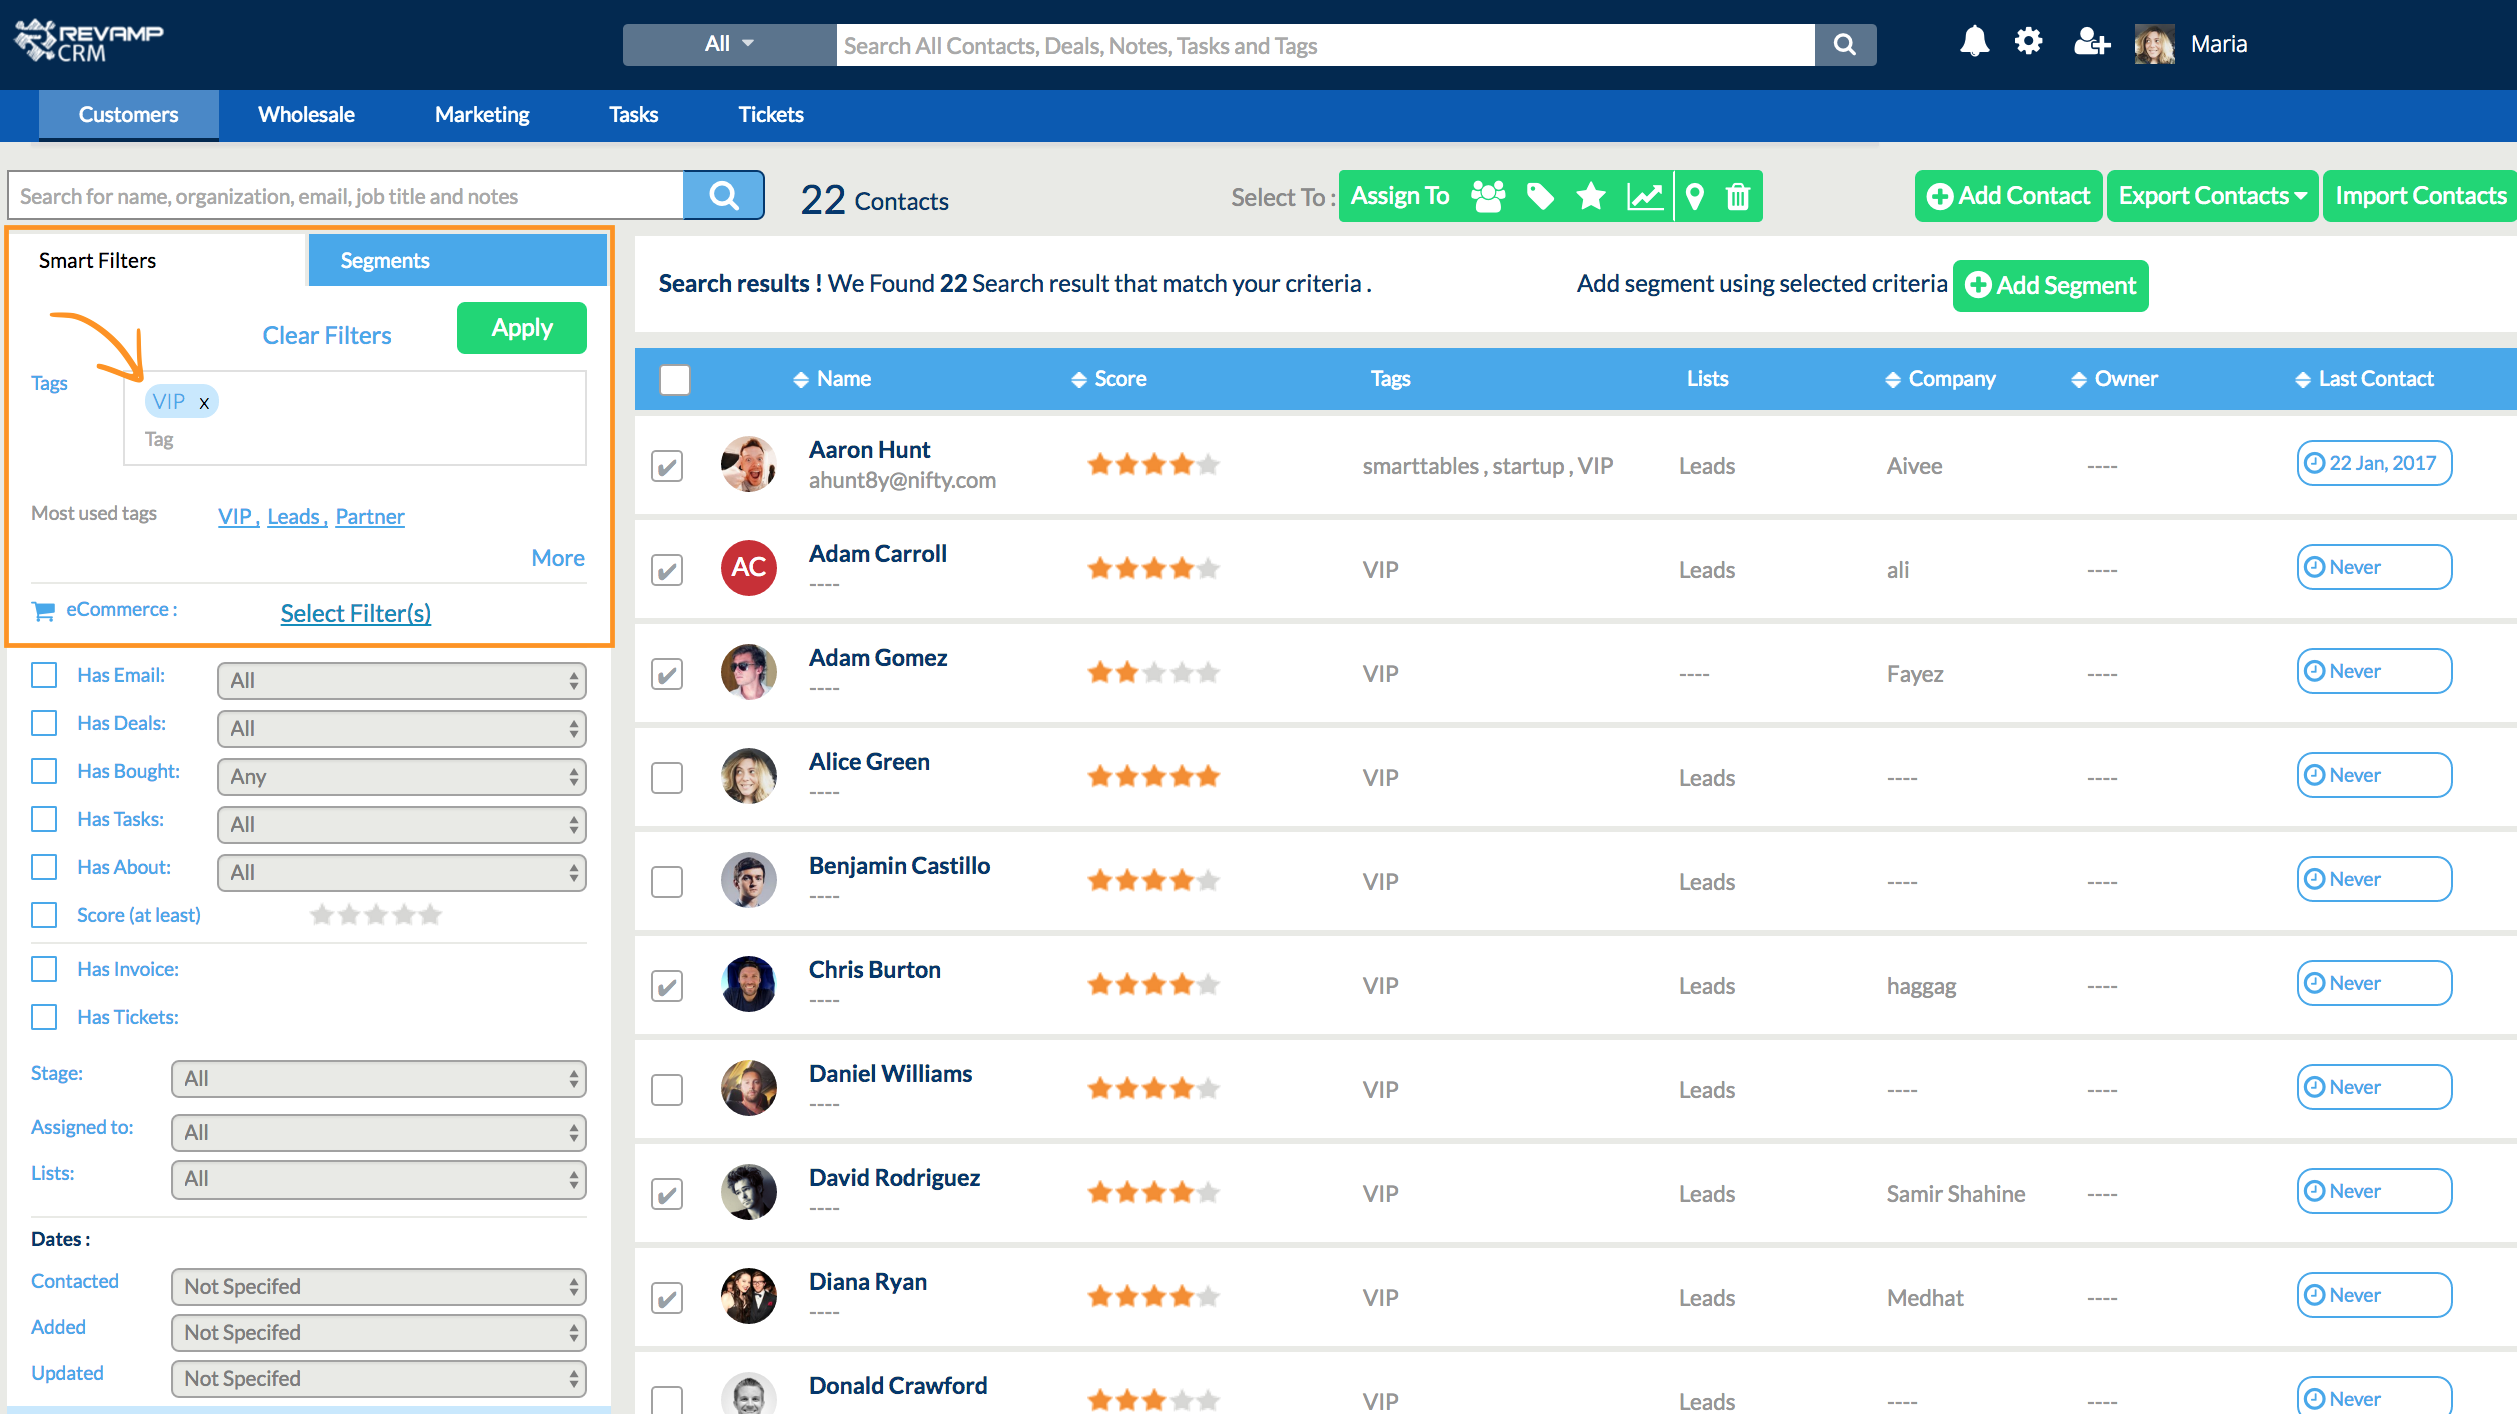Open the Has Bought dropdown

[x=401, y=777]
